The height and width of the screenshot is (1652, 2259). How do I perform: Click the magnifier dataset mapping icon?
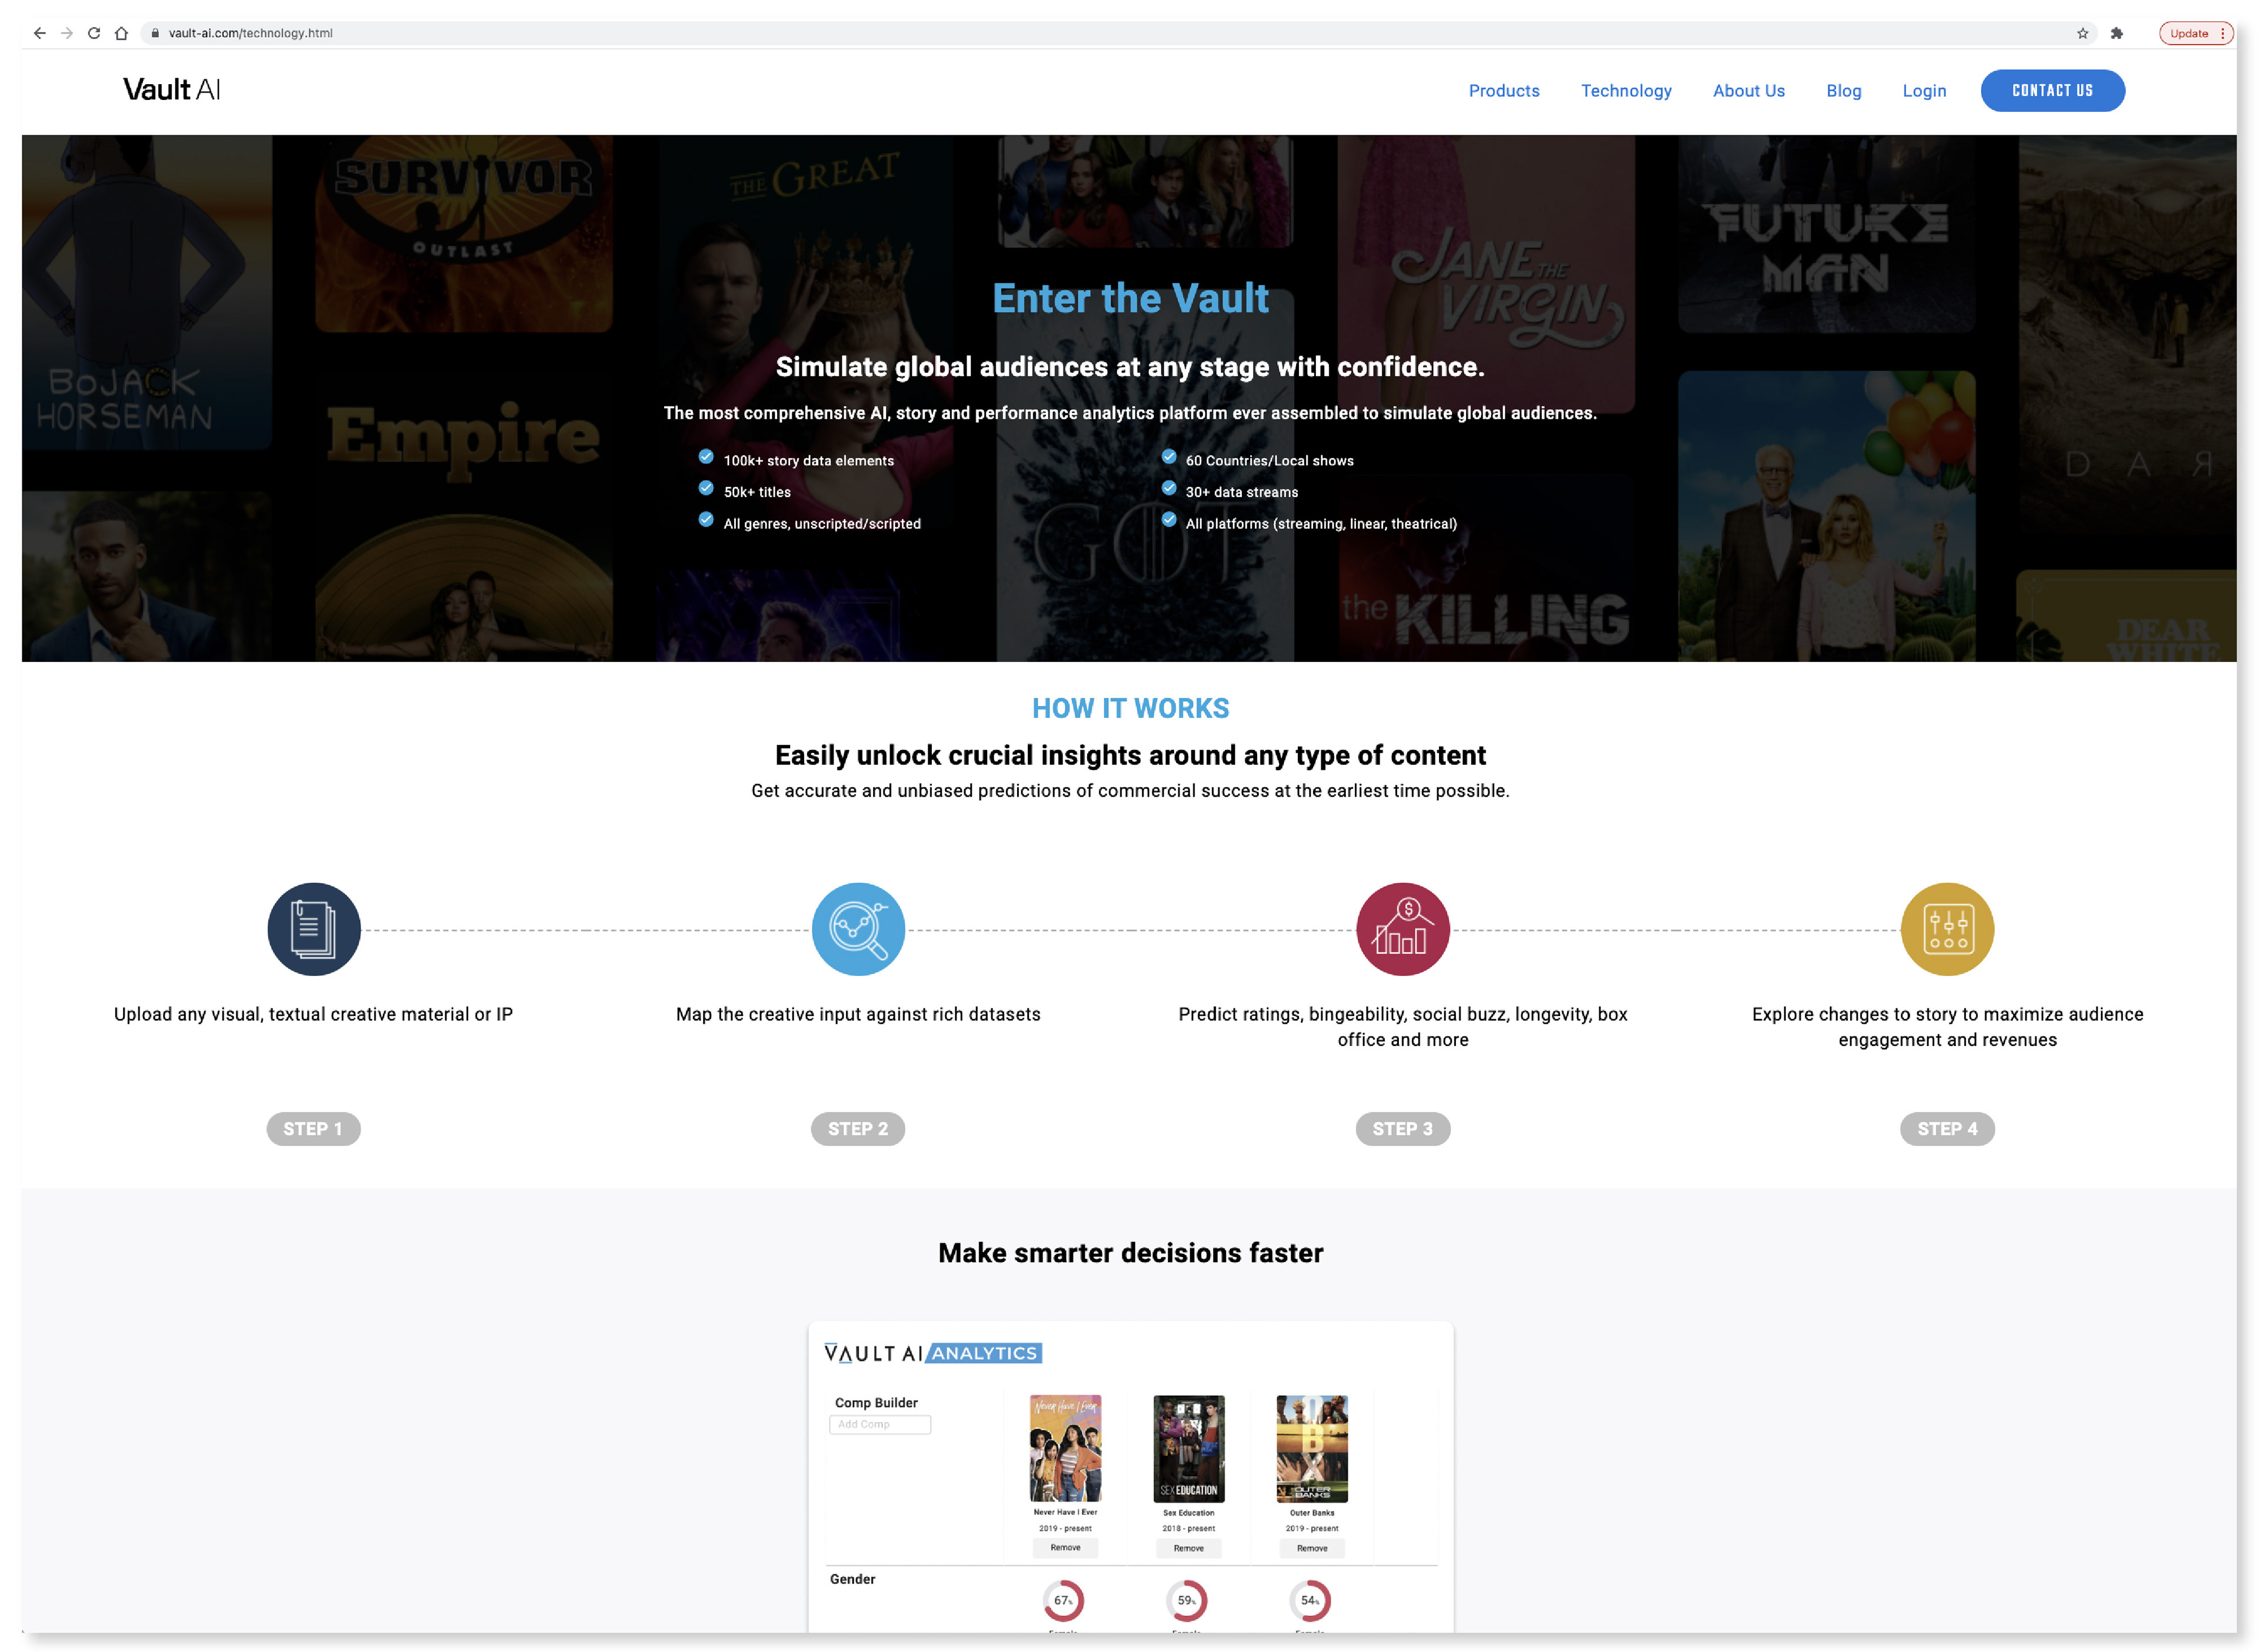pyautogui.click(x=857, y=929)
